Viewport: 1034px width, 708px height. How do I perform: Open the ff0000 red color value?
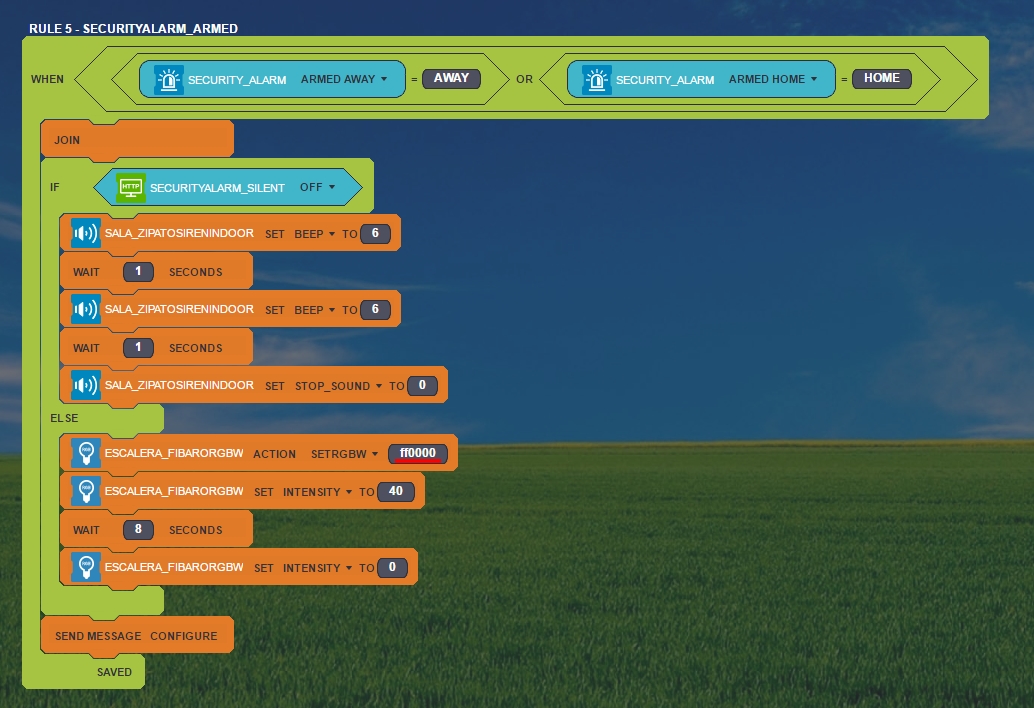pyautogui.click(x=418, y=453)
